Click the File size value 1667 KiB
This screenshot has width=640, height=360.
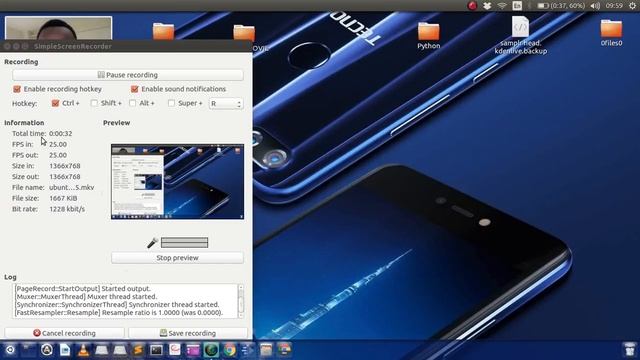point(63,198)
